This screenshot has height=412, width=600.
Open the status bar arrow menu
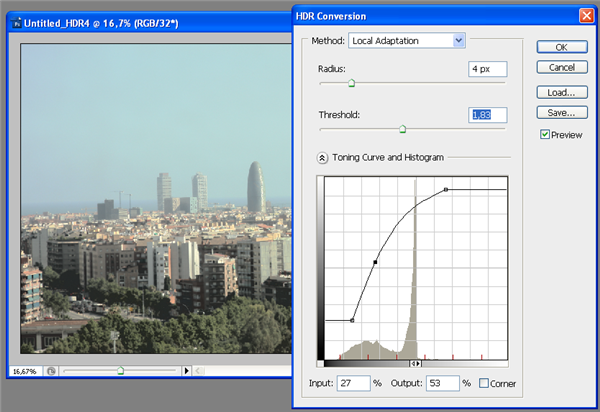186,371
